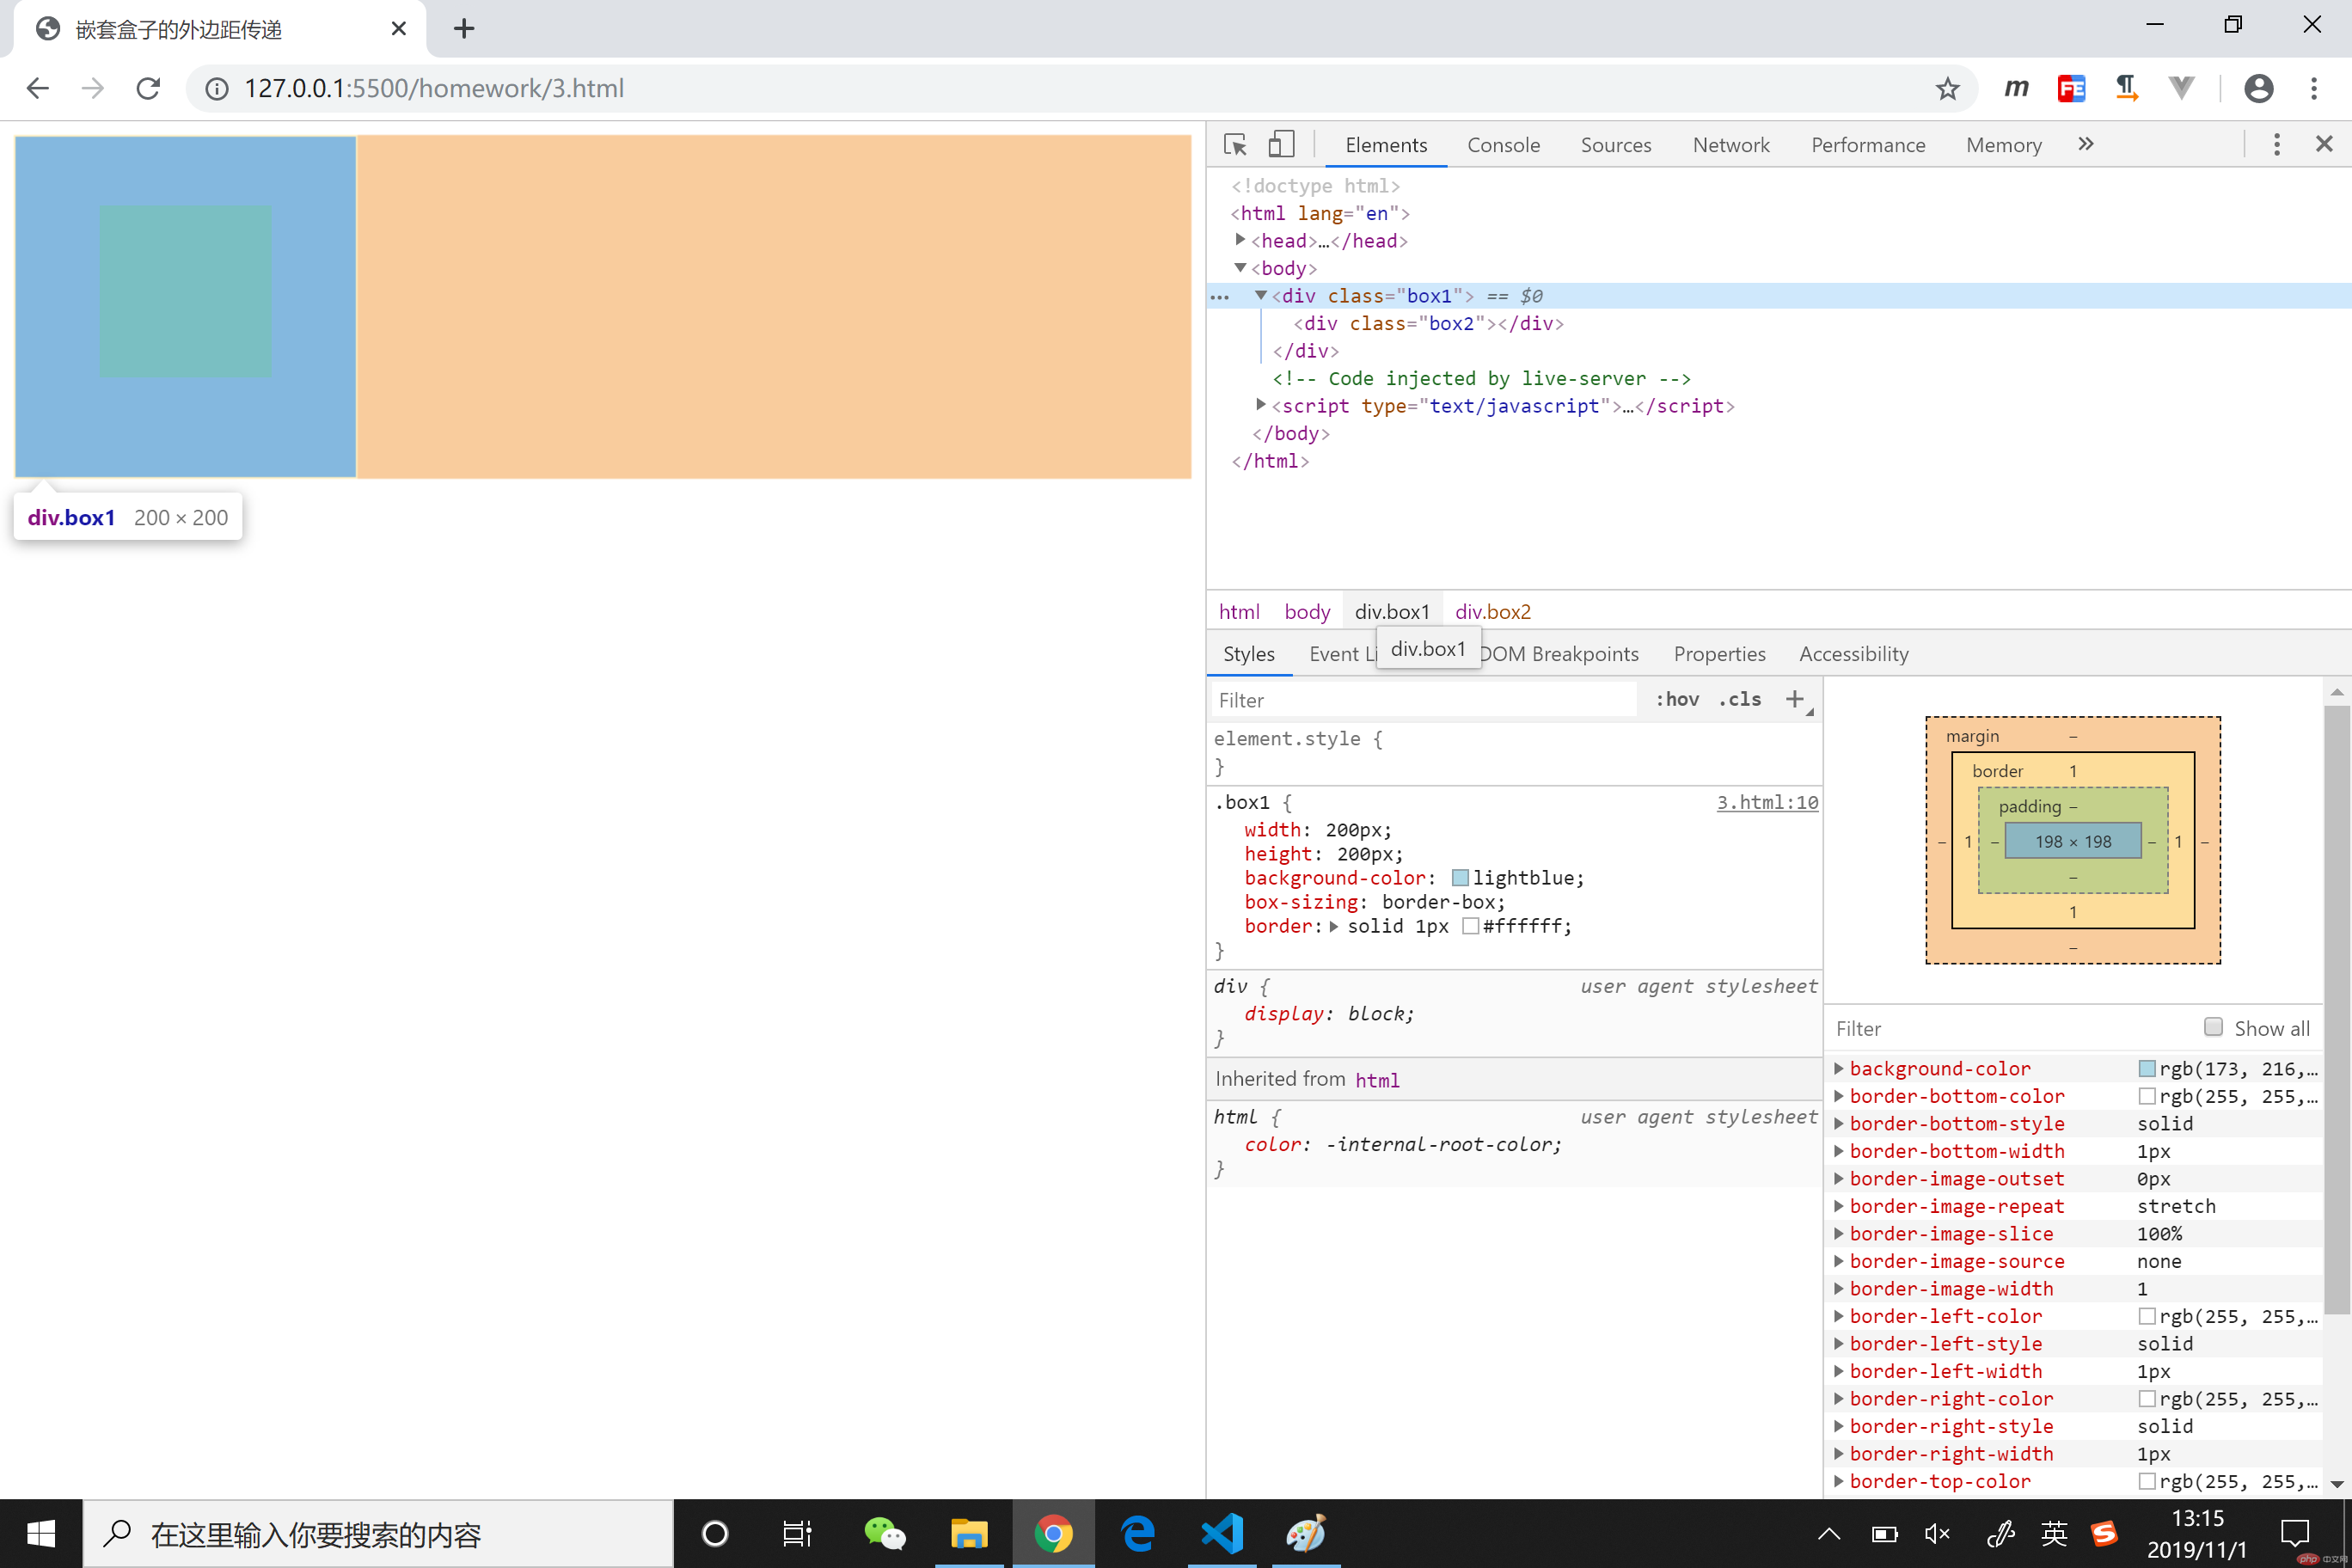Switch to the Sources tab

[1616, 145]
